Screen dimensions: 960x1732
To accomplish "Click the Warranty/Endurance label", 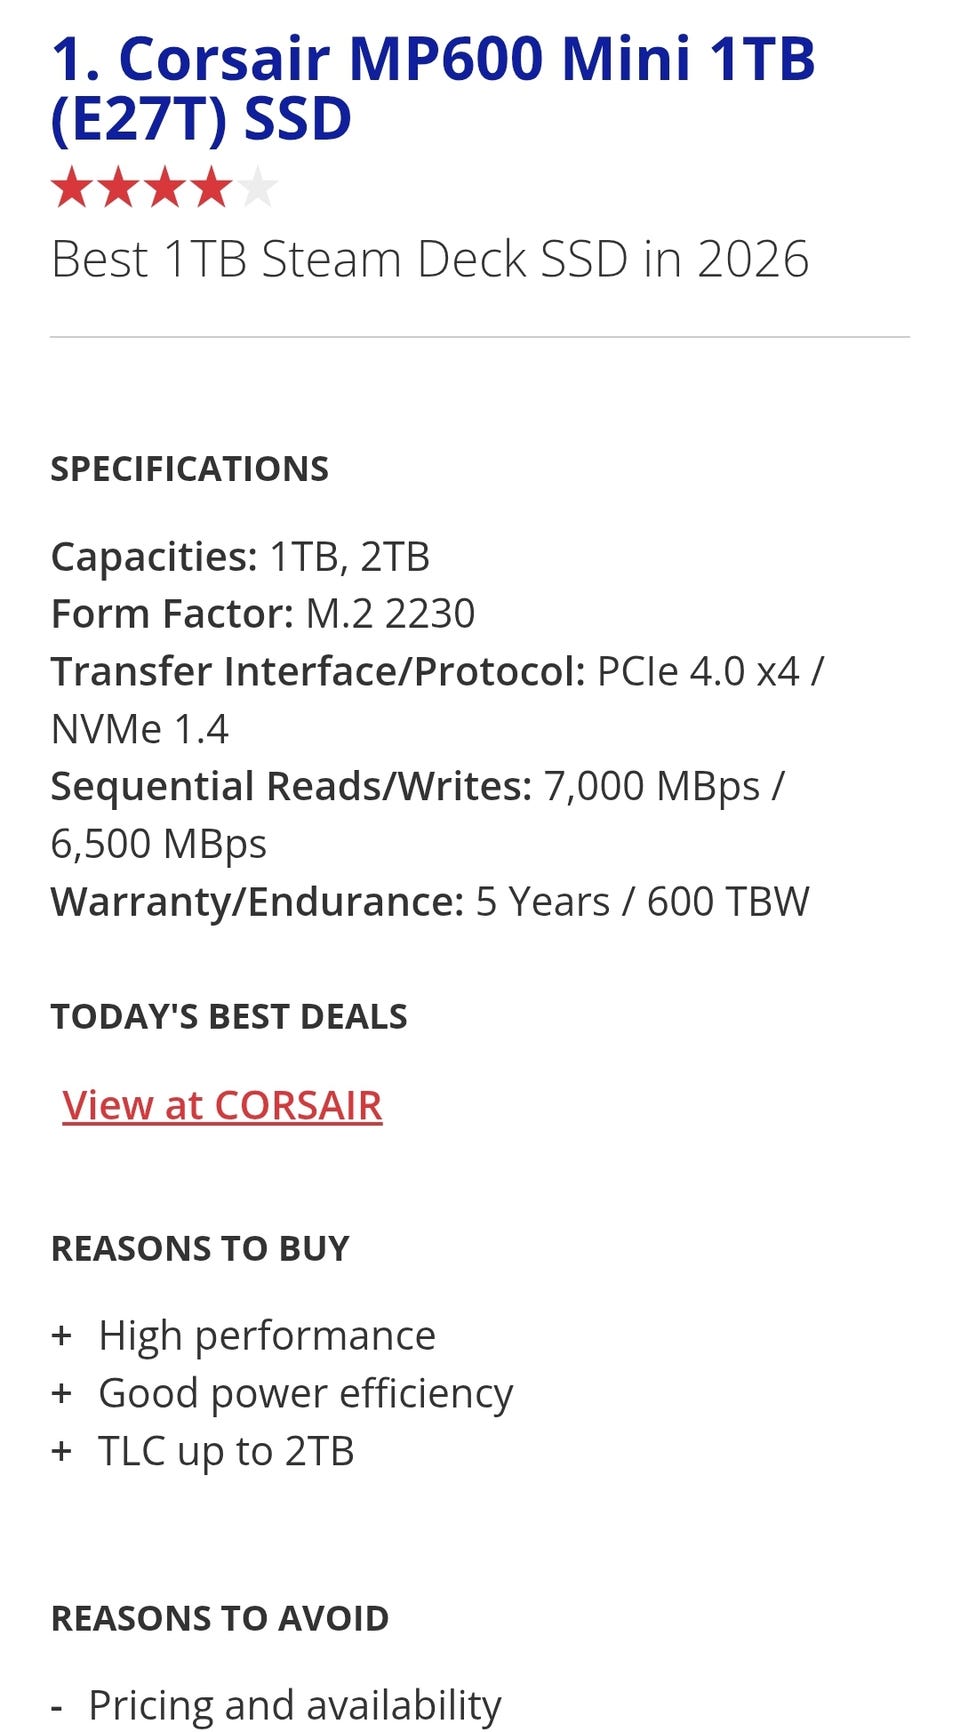I will pyautogui.click(x=257, y=902).
